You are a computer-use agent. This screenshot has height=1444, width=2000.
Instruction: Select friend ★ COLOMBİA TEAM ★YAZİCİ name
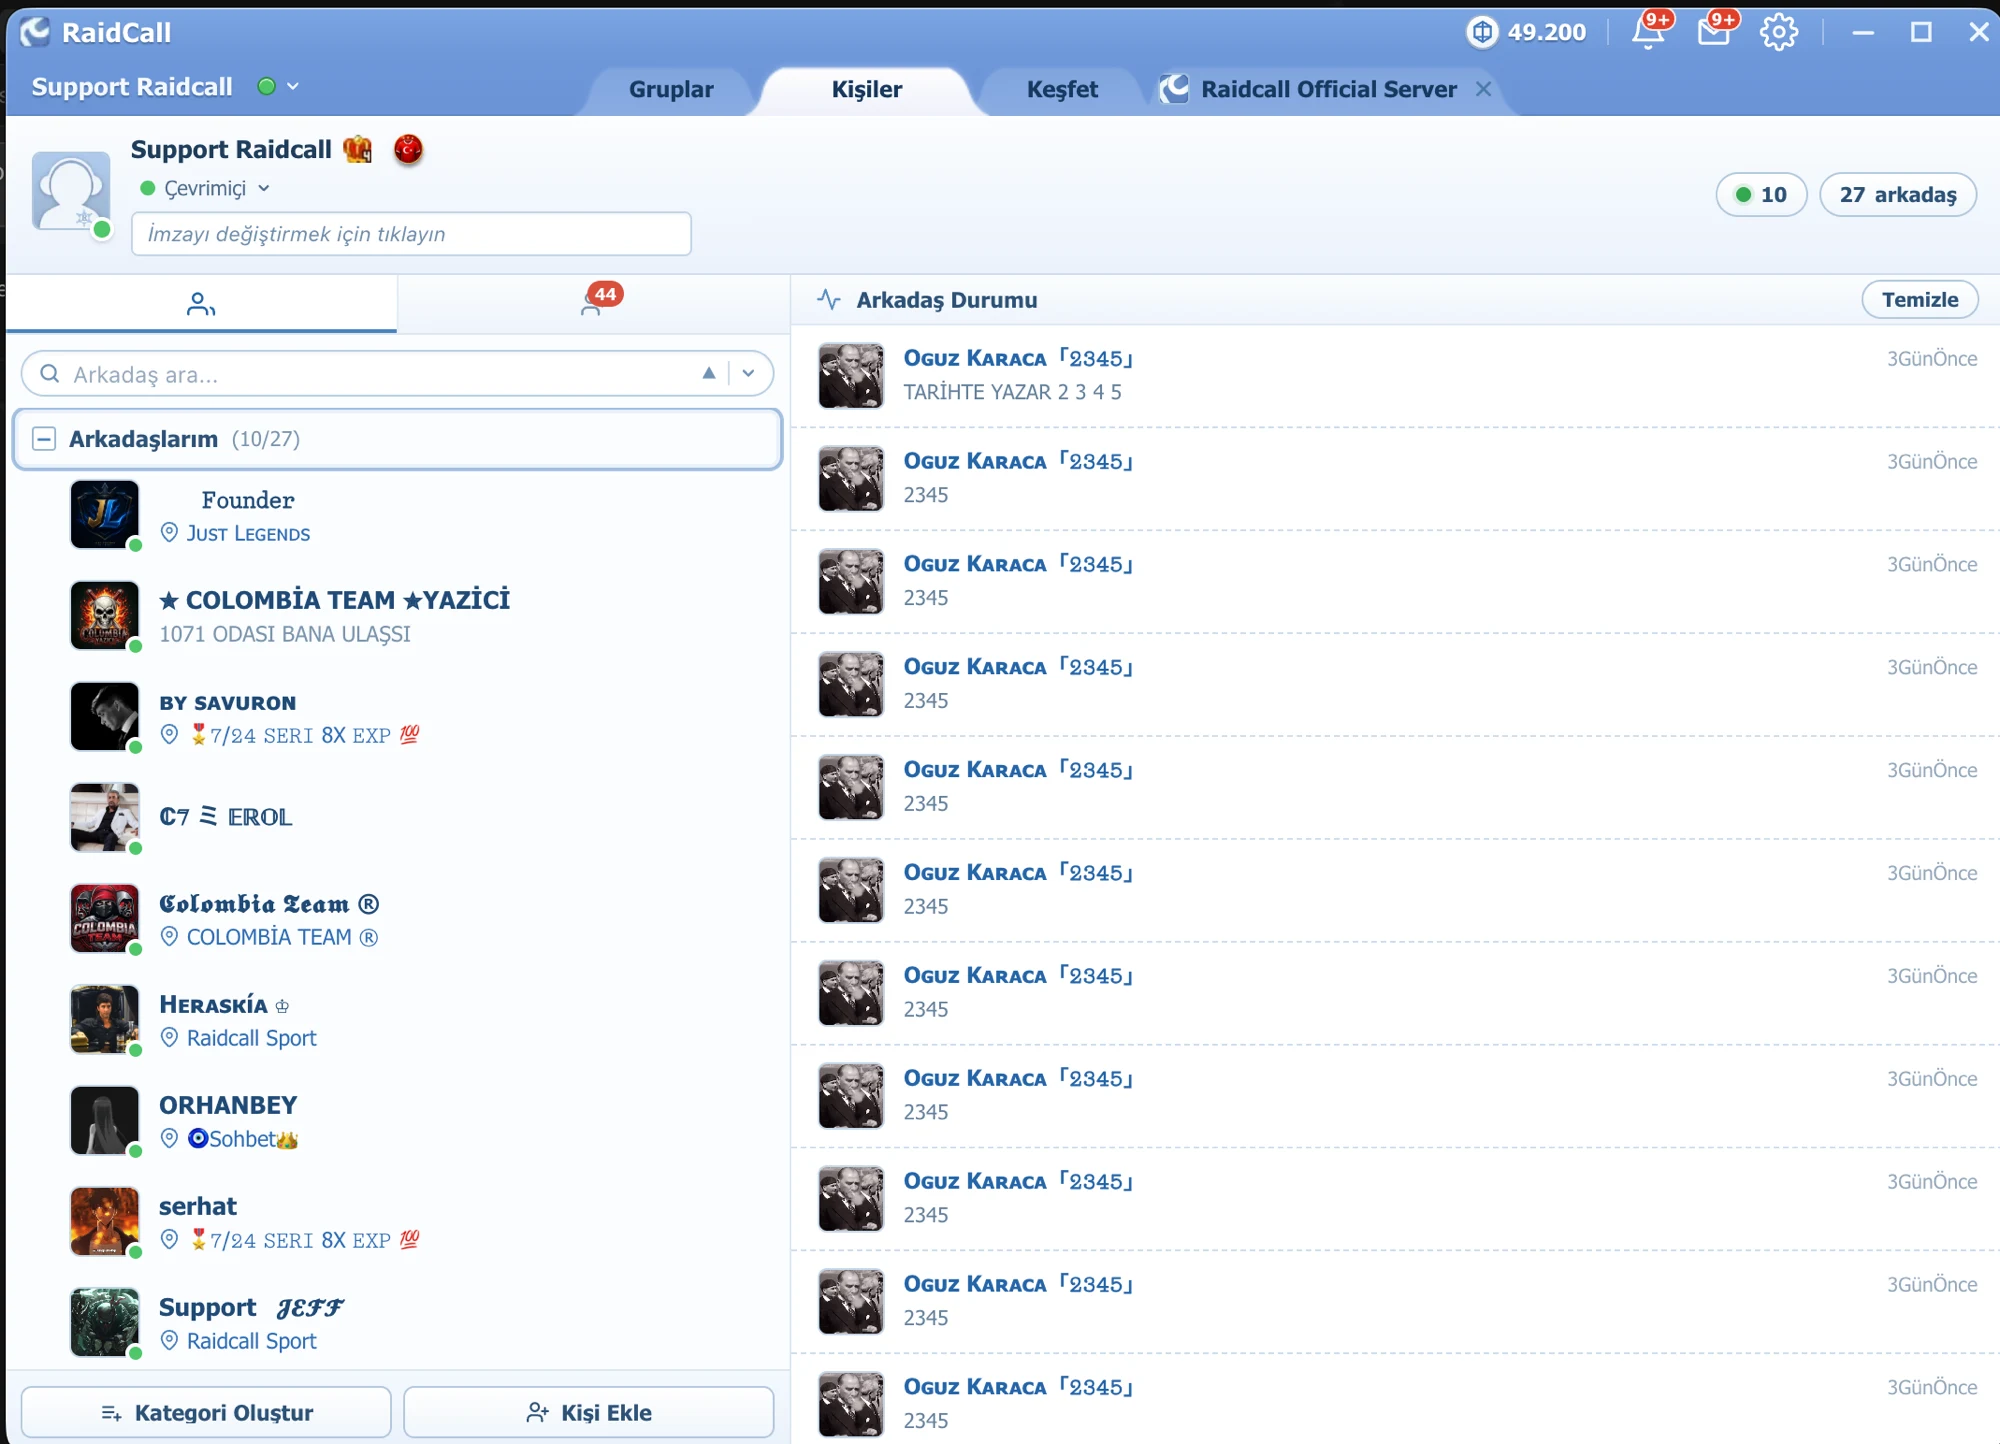(334, 600)
